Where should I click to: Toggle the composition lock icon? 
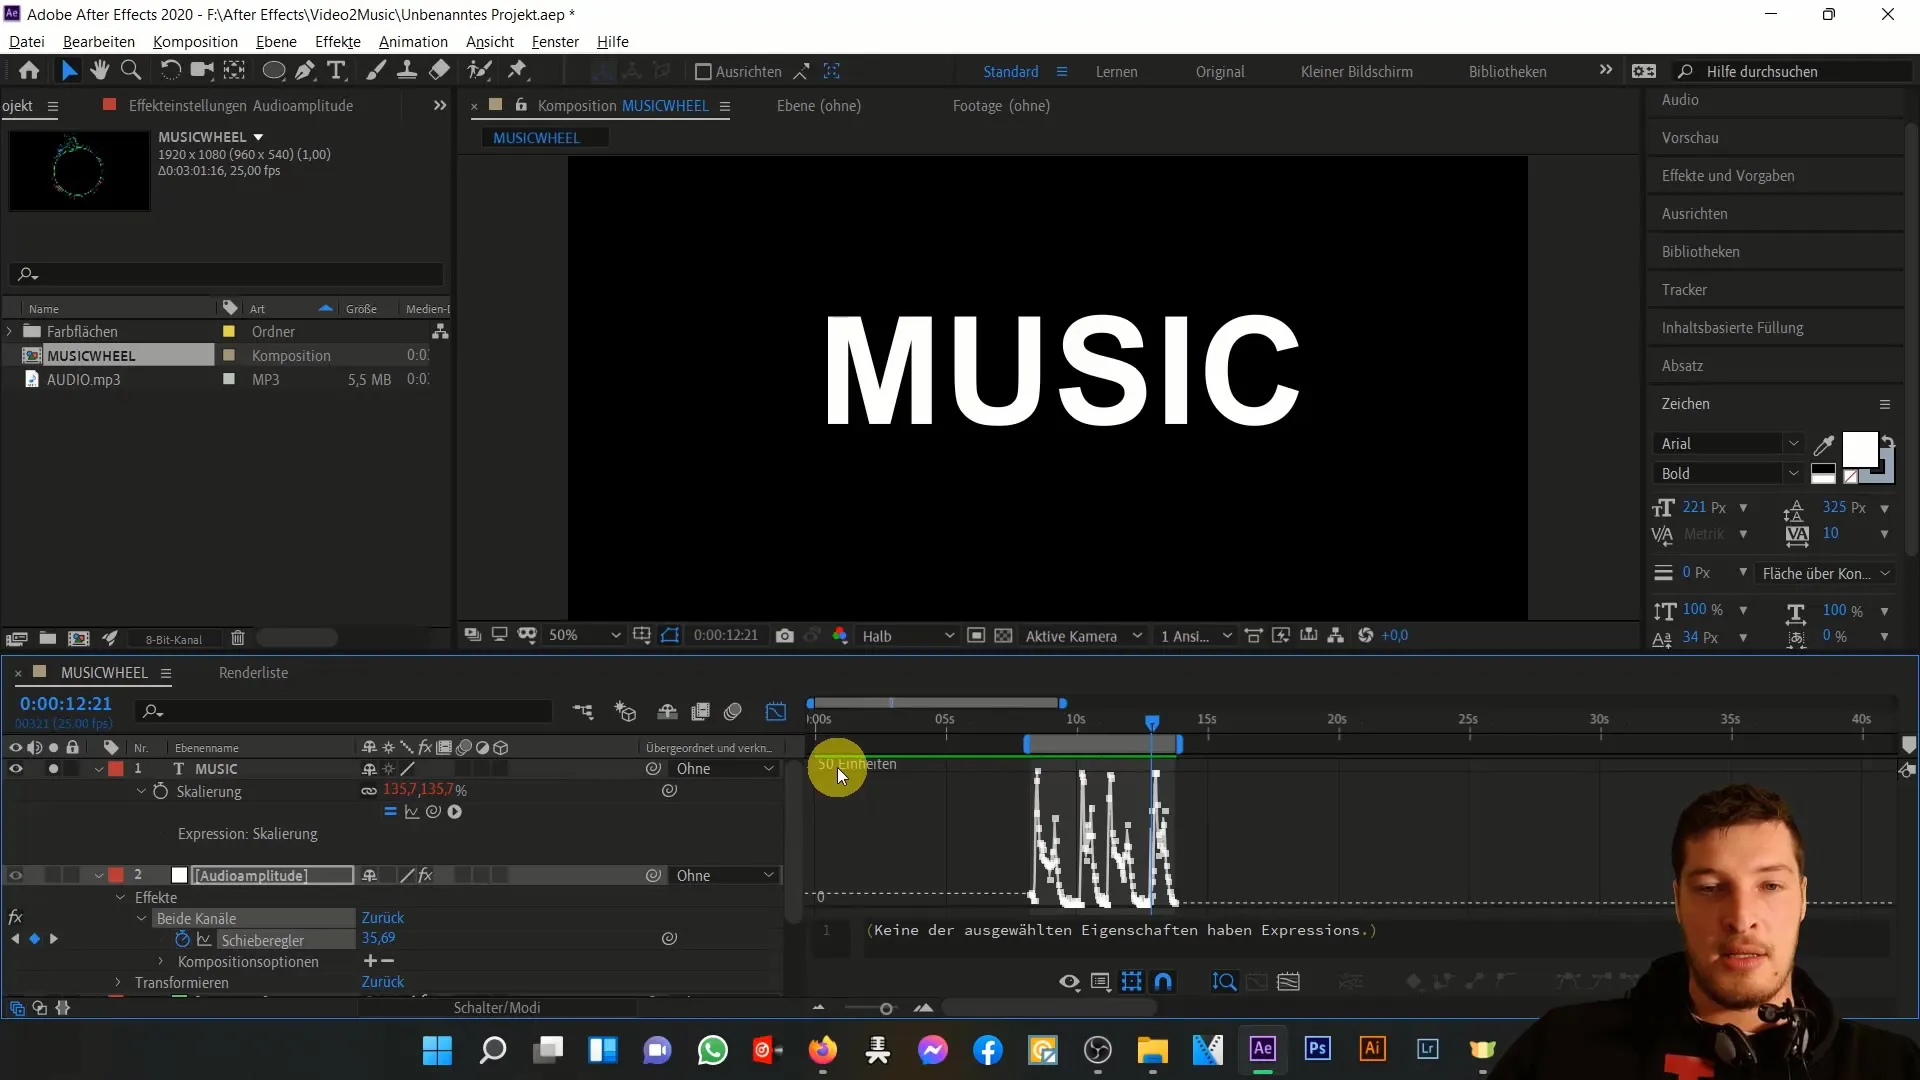[521, 105]
